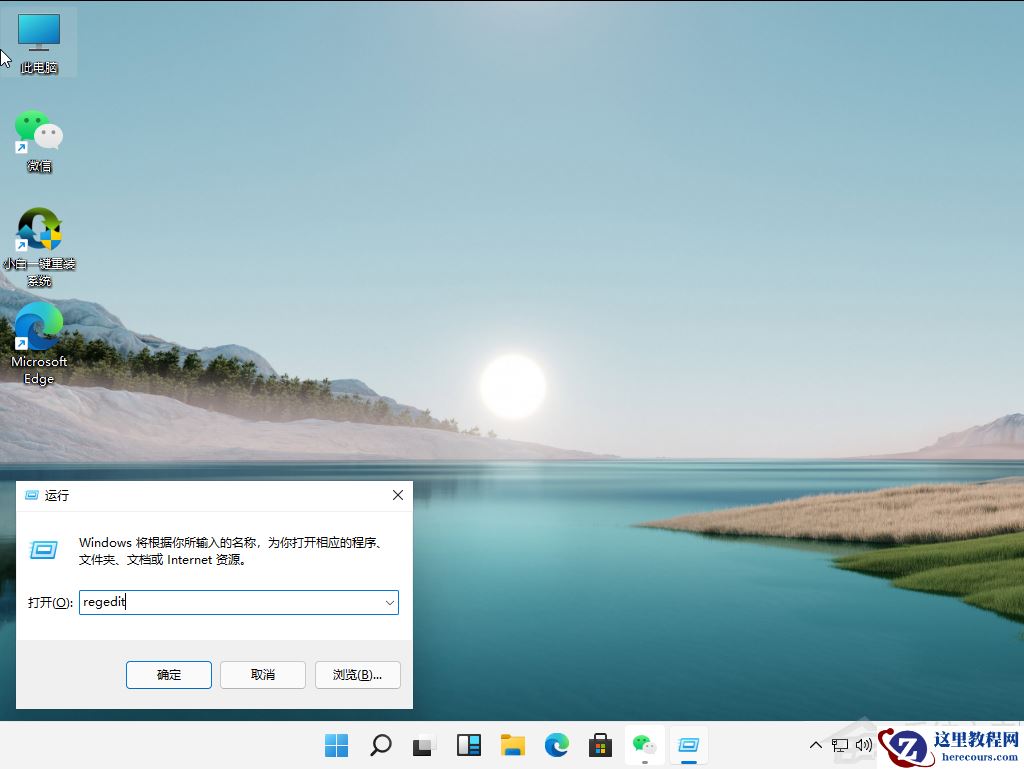The height and width of the screenshot is (769, 1024).
Task: Focus the Run window via its taskbar icon
Action: 688,745
